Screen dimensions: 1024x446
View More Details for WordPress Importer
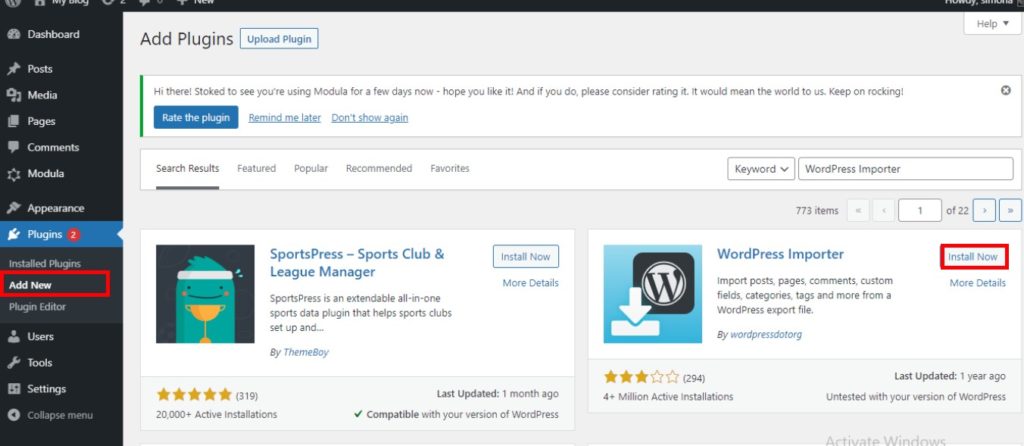[978, 283]
